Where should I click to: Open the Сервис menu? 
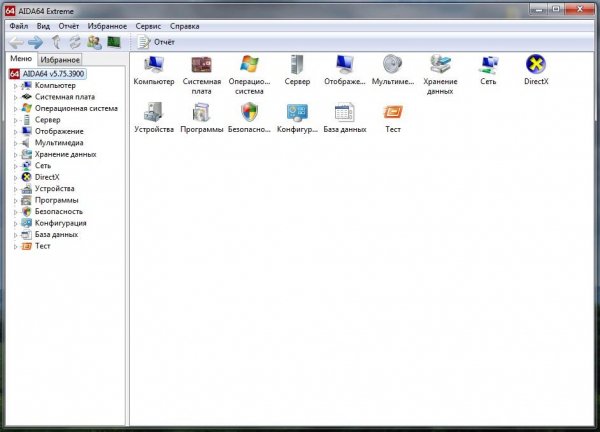pos(148,26)
